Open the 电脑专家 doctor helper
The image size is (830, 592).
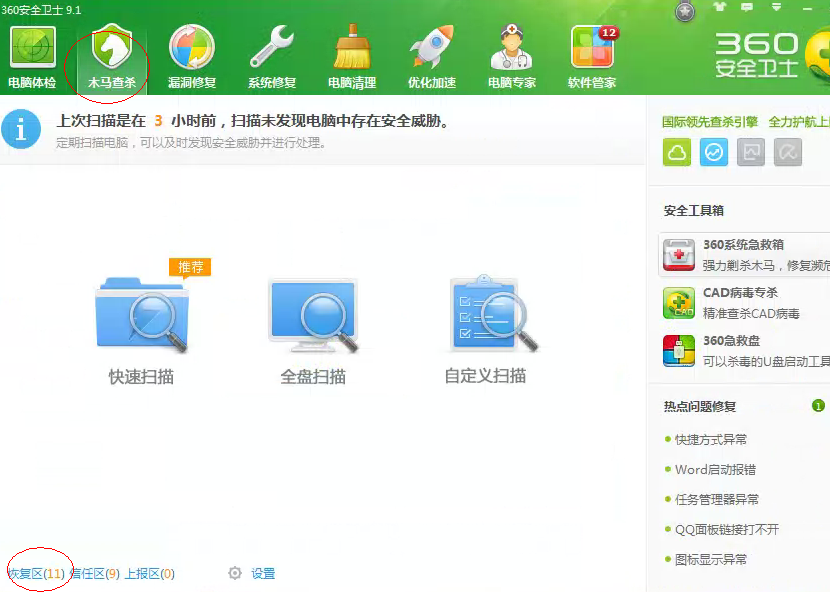[512, 58]
